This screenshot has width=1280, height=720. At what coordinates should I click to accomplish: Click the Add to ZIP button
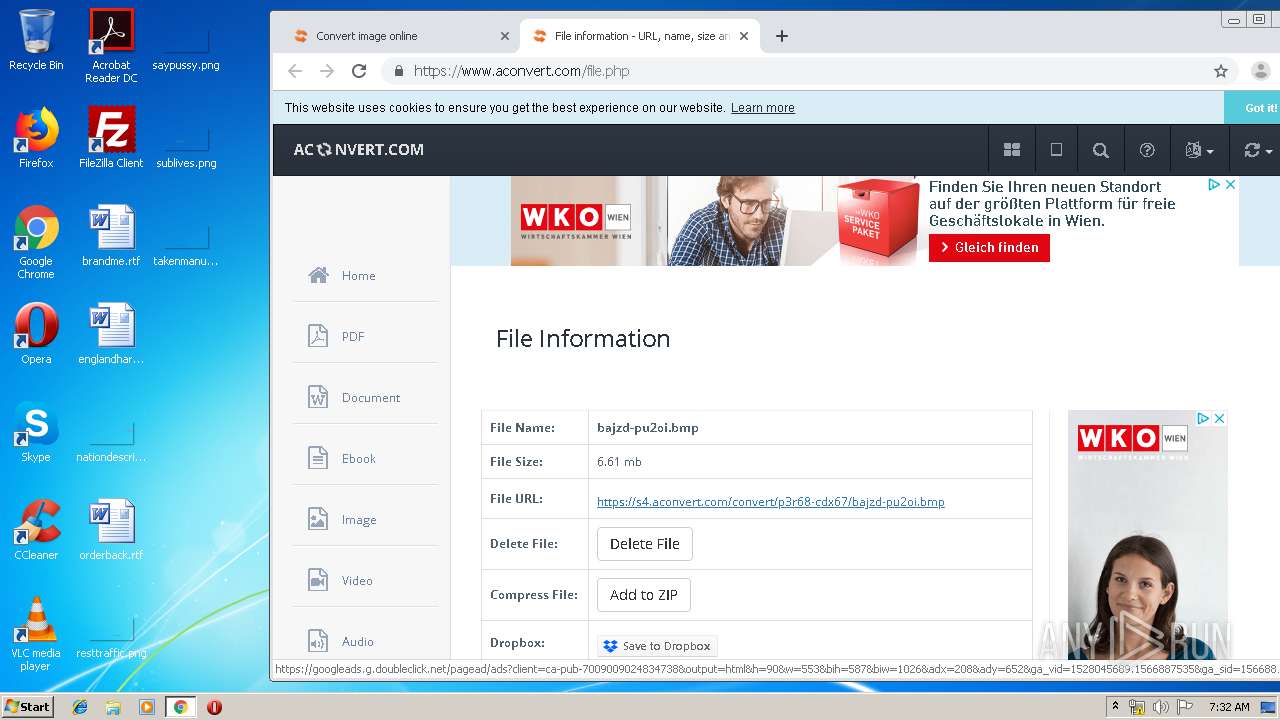[643, 595]
